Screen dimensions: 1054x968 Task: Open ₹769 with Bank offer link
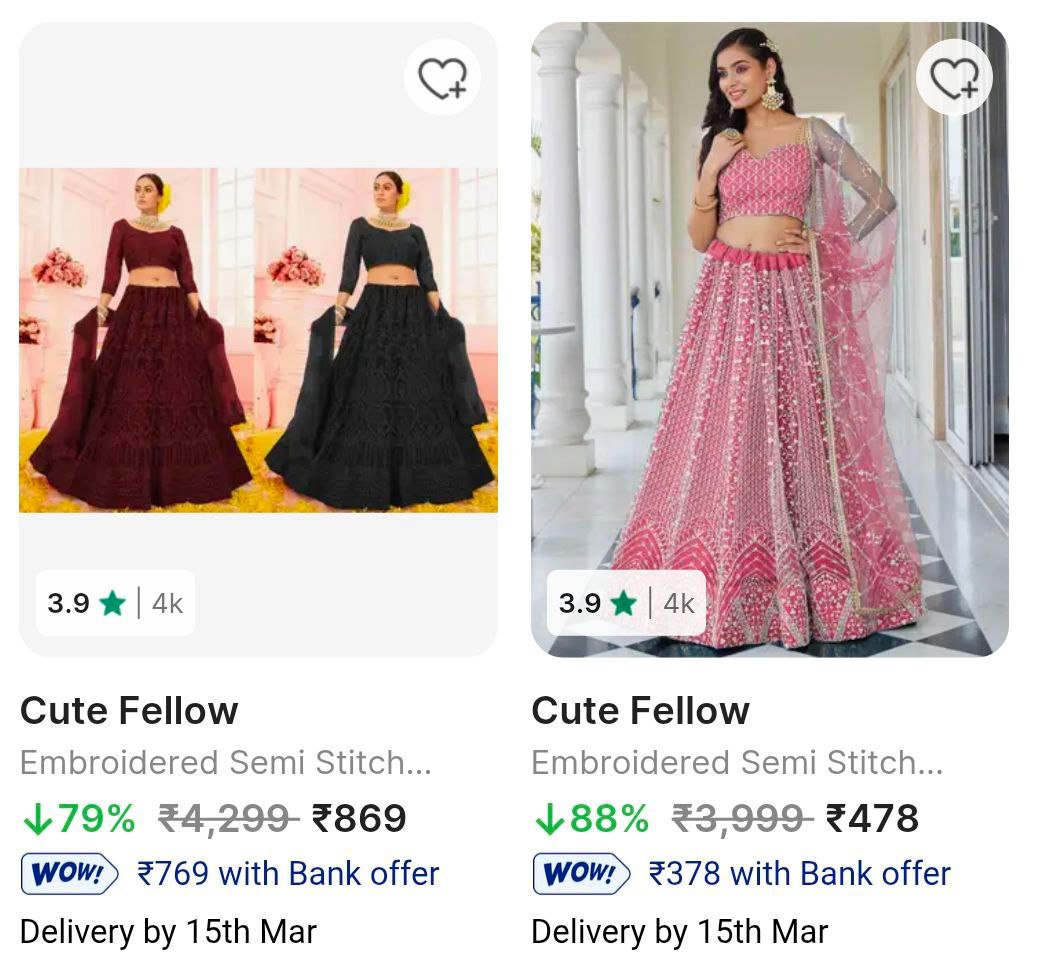click(x=288, y=874)
